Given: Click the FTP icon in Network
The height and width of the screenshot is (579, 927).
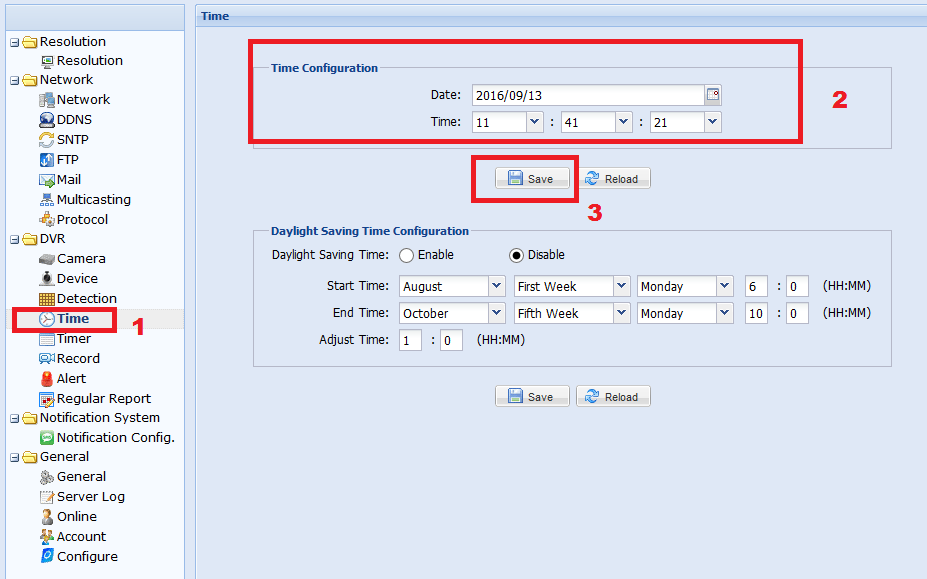Looking at the screenshot, I should [47, 160].
